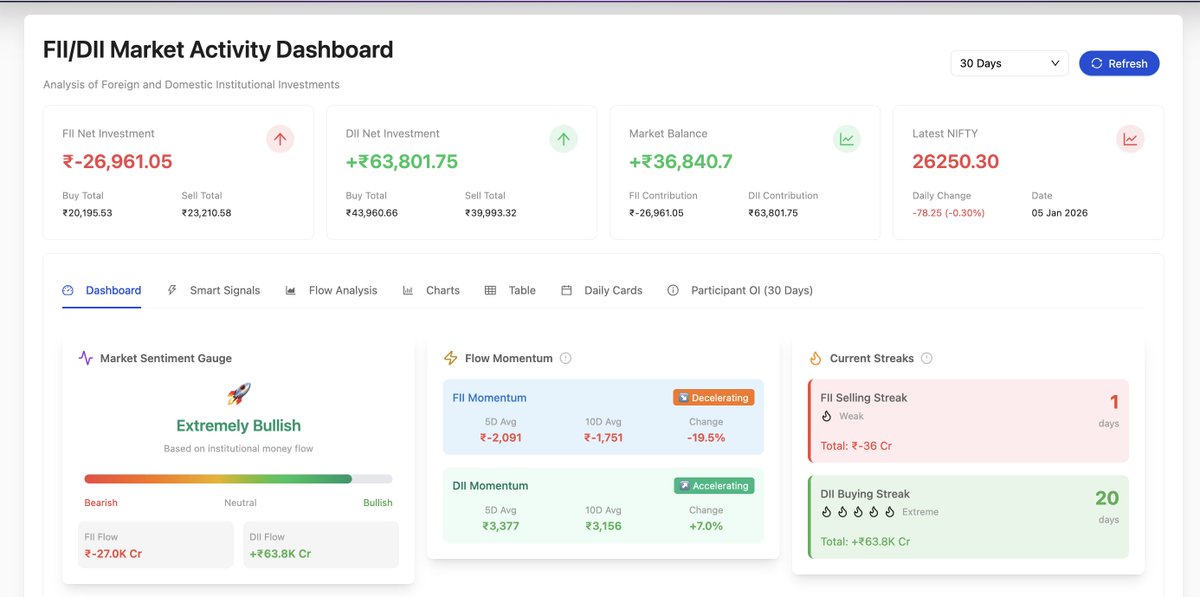Open the 30 Days period dropdown

coord(1009,63)
